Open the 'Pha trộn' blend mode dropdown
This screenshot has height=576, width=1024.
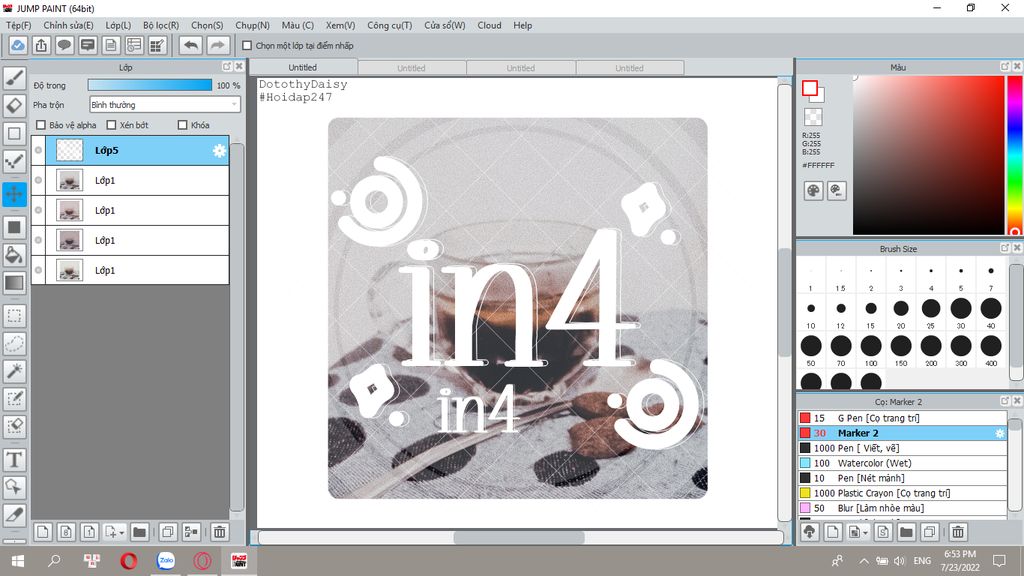[x=165, y=104]
